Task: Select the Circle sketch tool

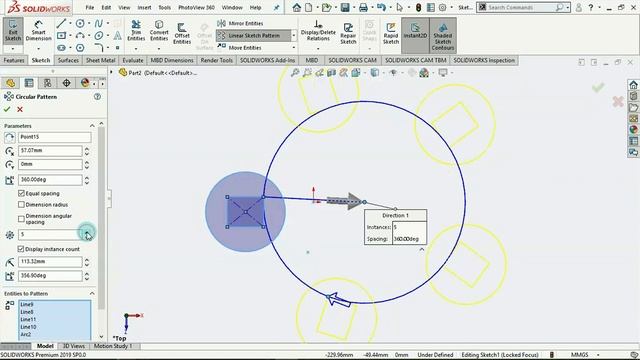Action: point(80,24)
